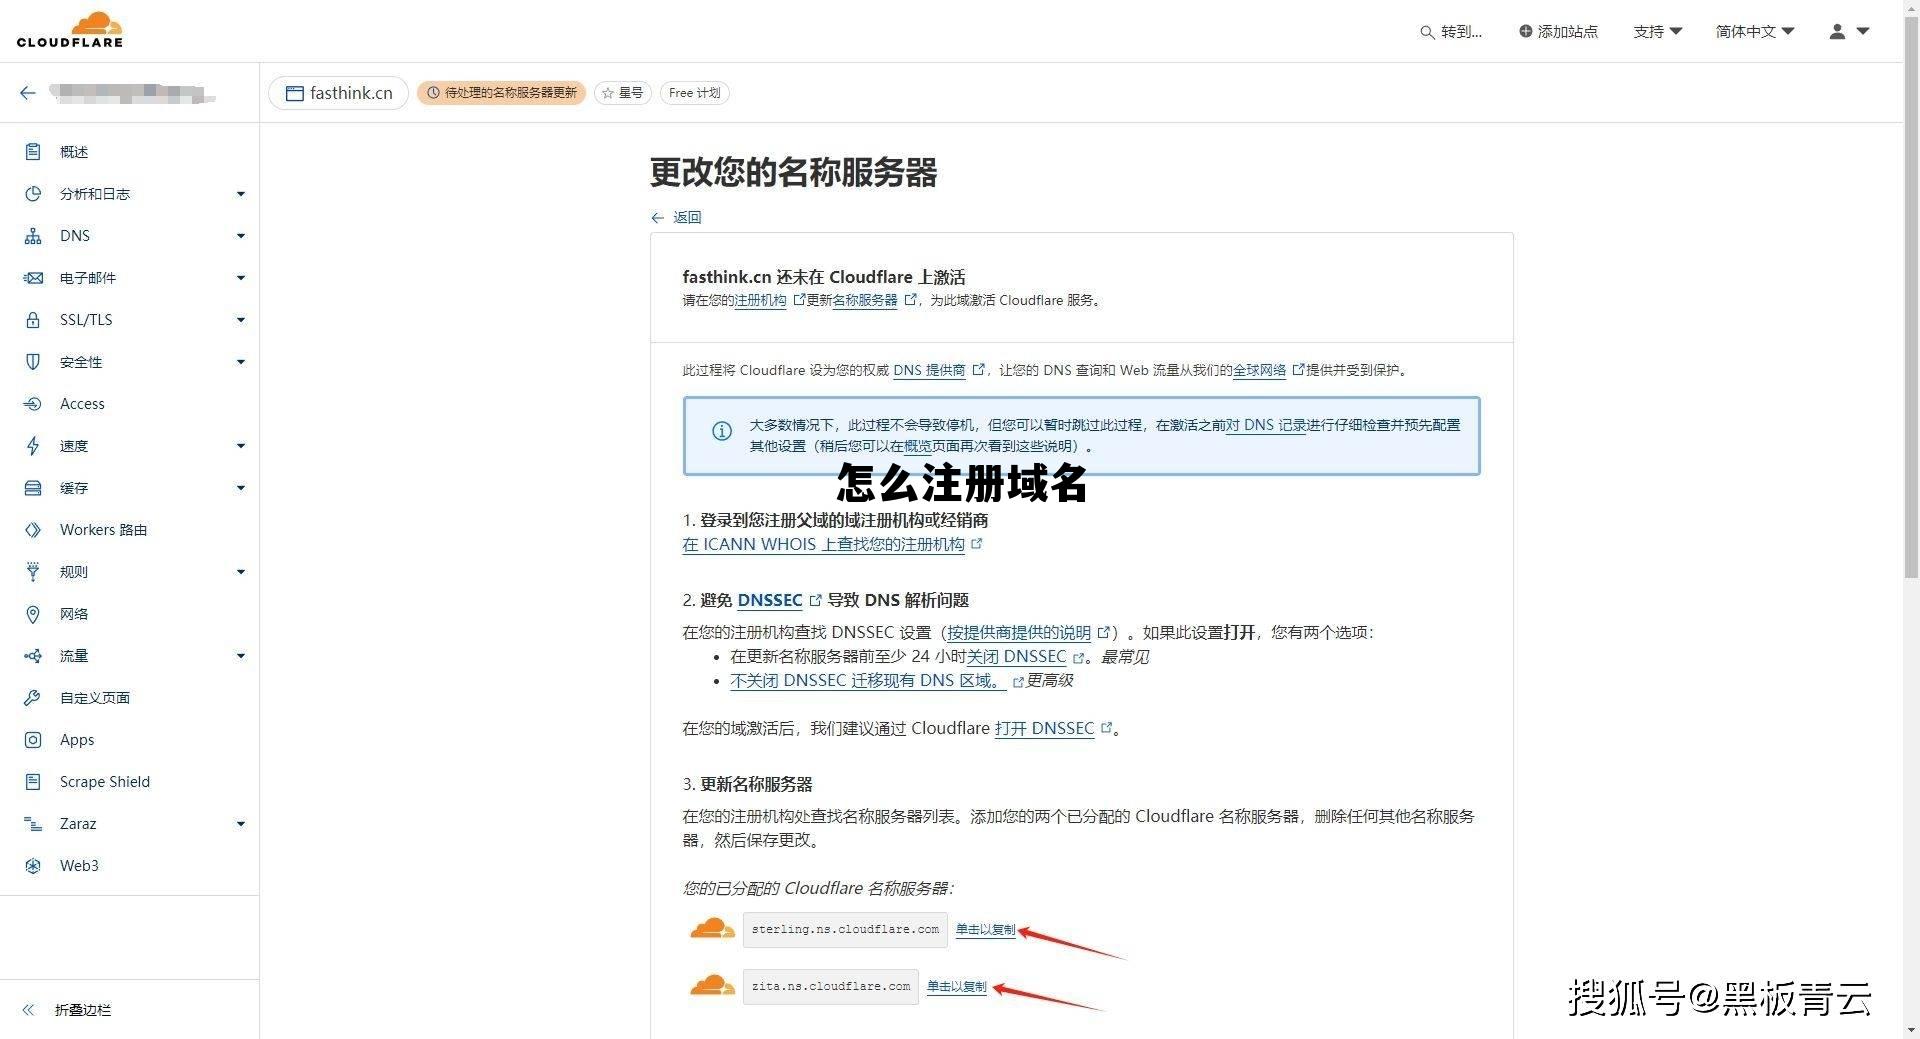
Task: Click the DNS network icon
Action: click(33, 236)
